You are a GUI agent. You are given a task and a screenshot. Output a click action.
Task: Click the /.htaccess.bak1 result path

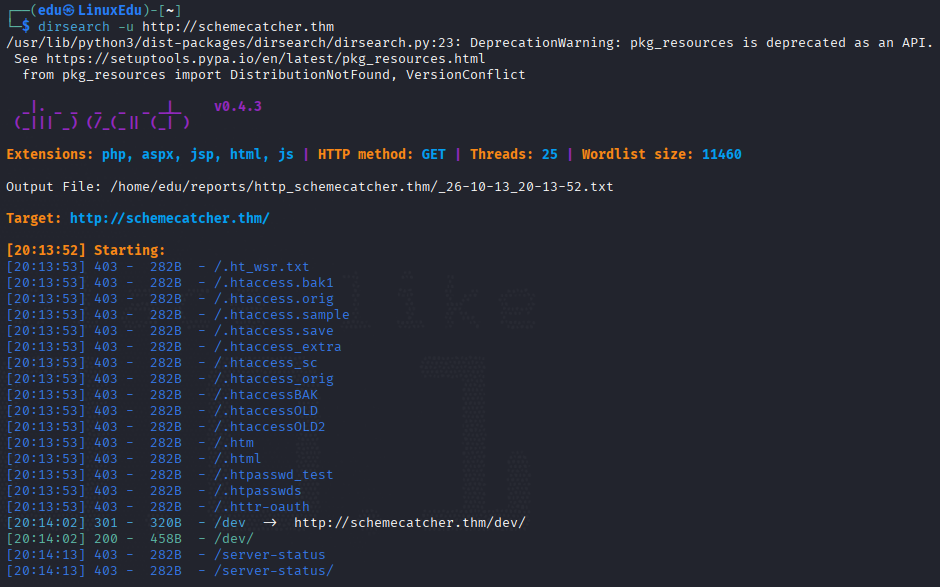273,282
